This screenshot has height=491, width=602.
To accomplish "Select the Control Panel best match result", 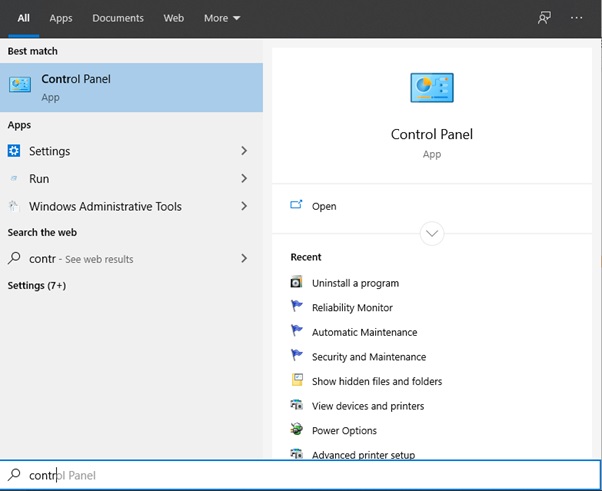I will pos(131,88).
